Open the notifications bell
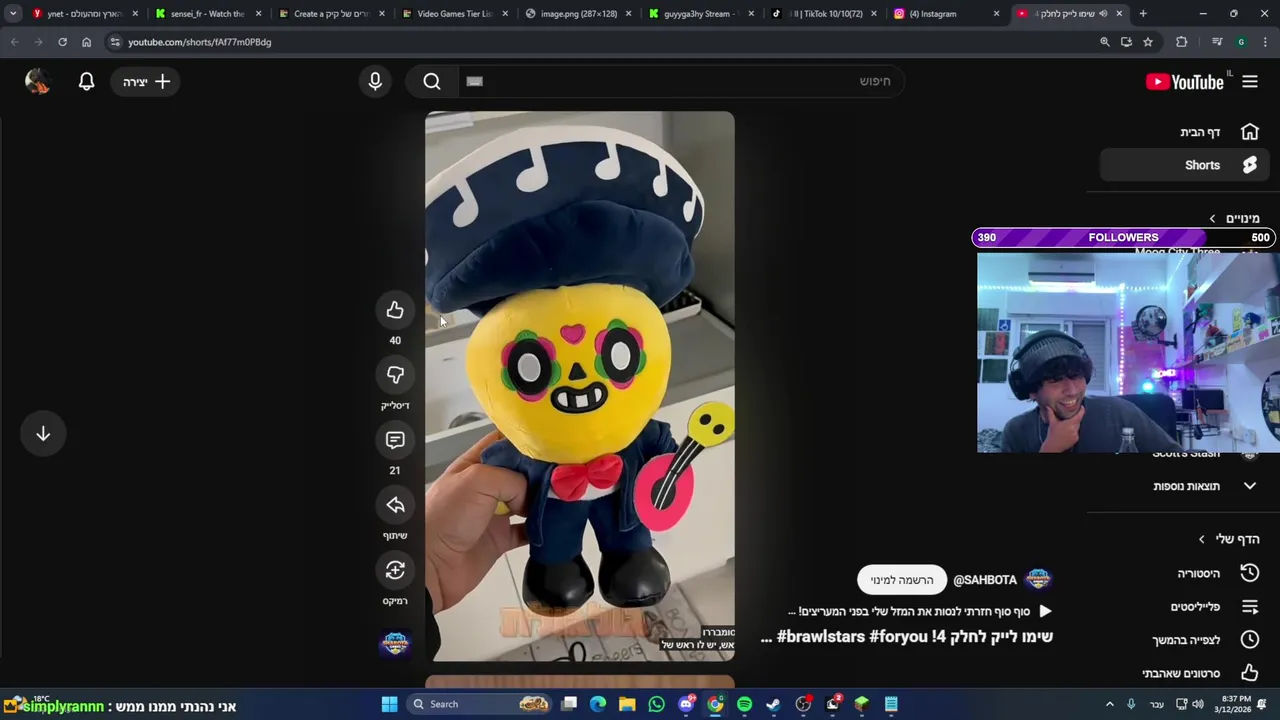The height and width of the screenshot is (720, 1280). (87, 82)
